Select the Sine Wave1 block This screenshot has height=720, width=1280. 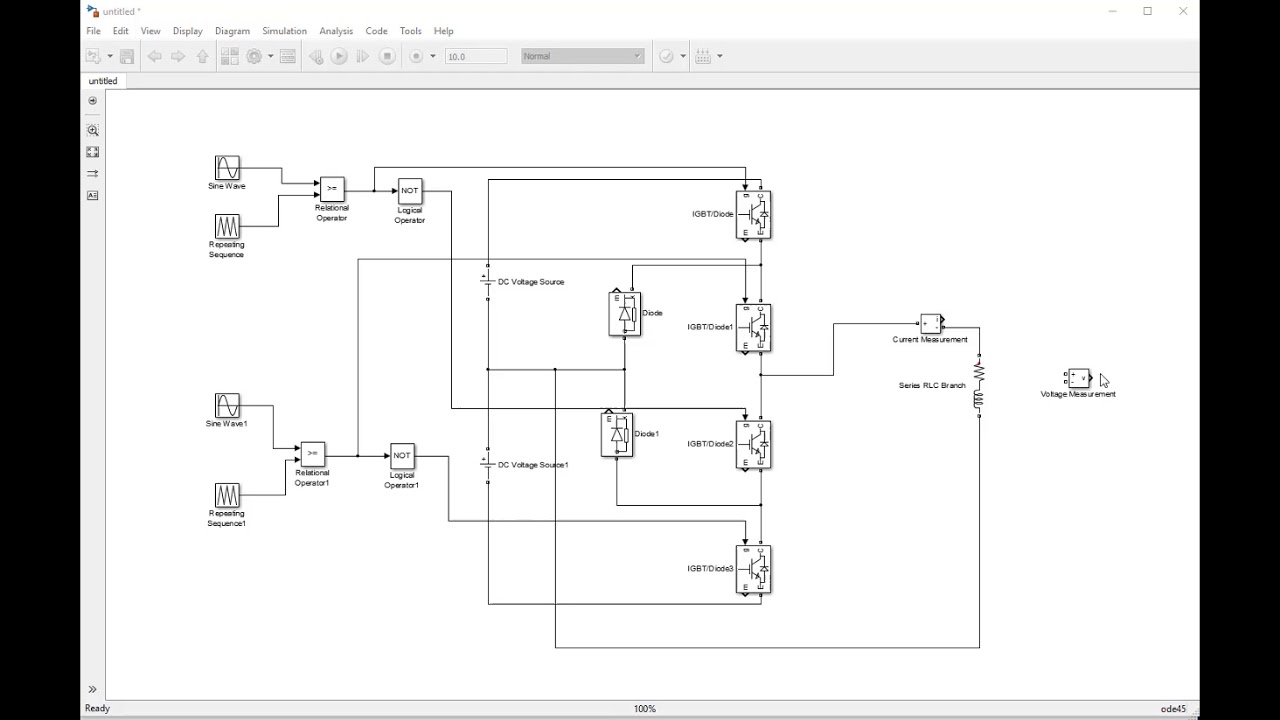click(x=227, y=405)
